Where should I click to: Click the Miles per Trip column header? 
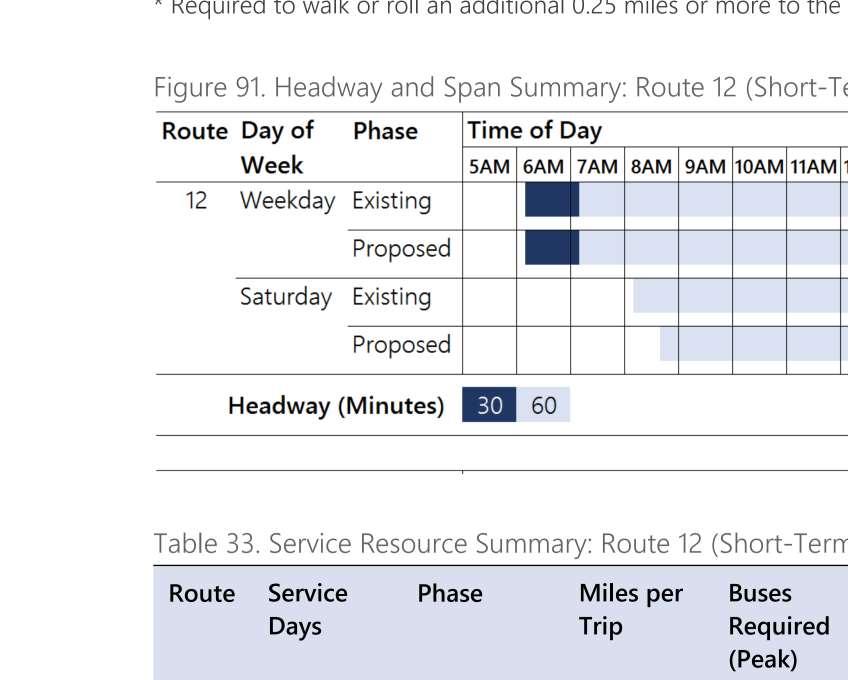631,610
